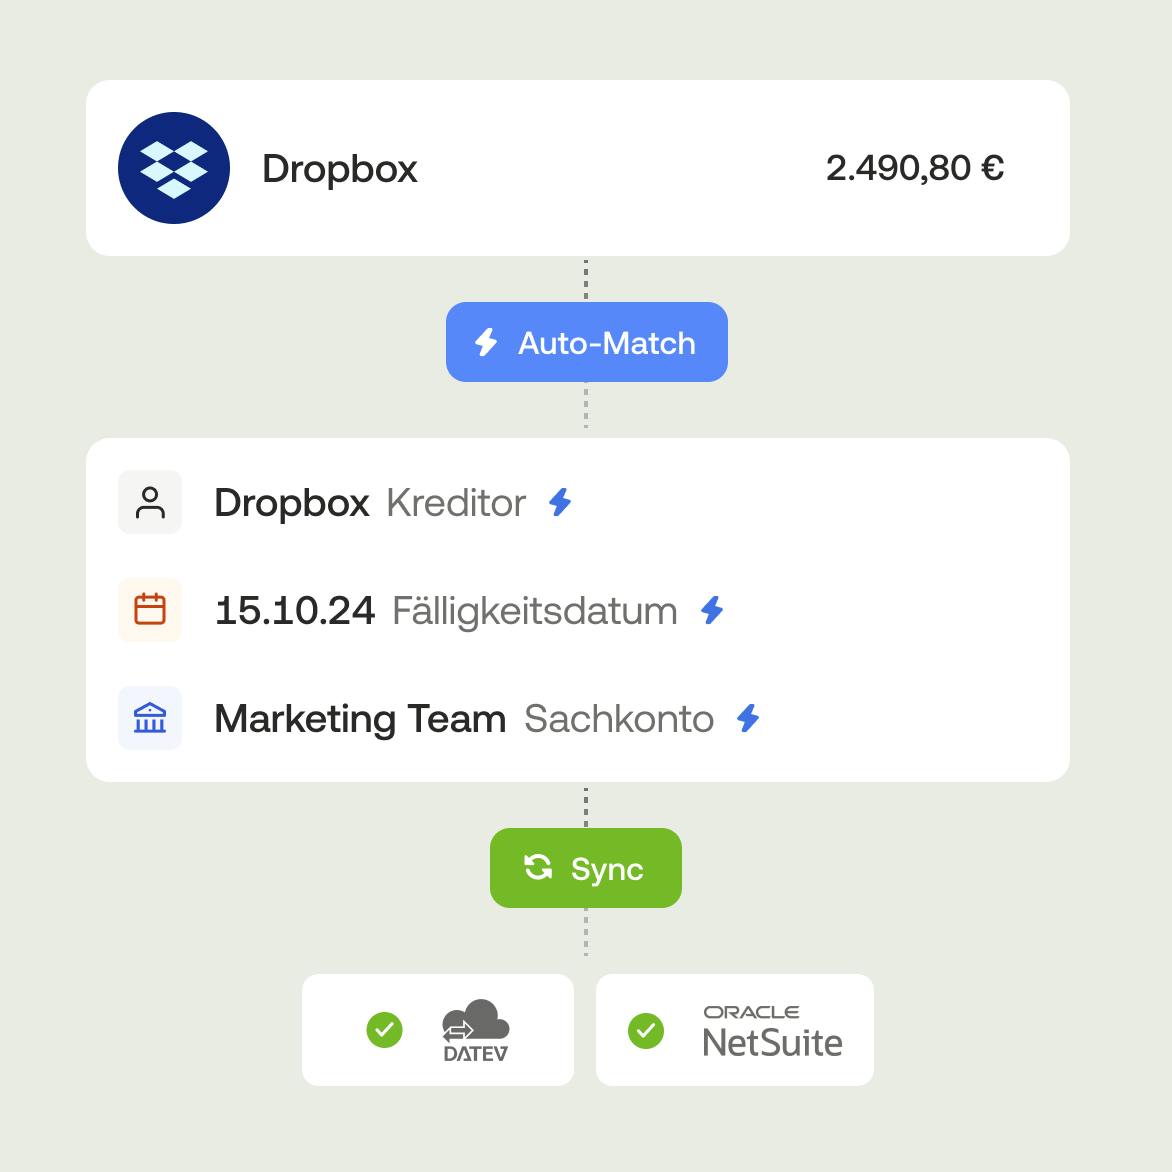Click the Oracle NetSuite logo
The width and height of the screenshot is (1172, 1172).
tap(772, 1031)
